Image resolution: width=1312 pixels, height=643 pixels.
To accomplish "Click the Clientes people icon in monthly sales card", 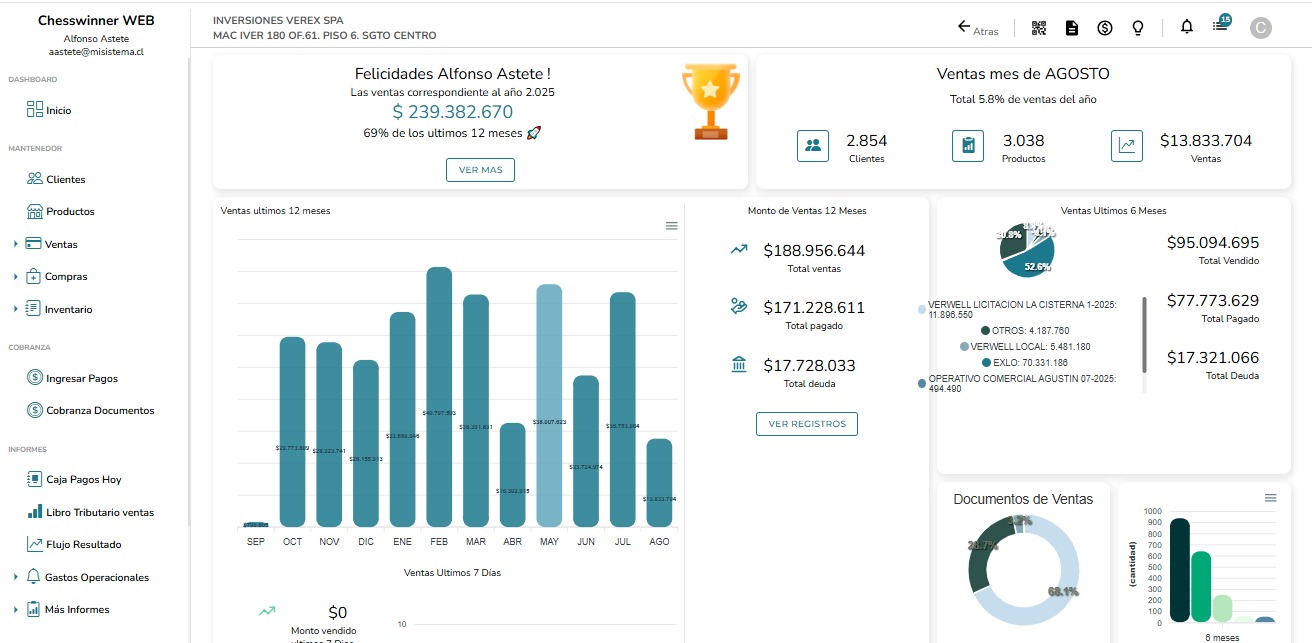I will 813,146.
